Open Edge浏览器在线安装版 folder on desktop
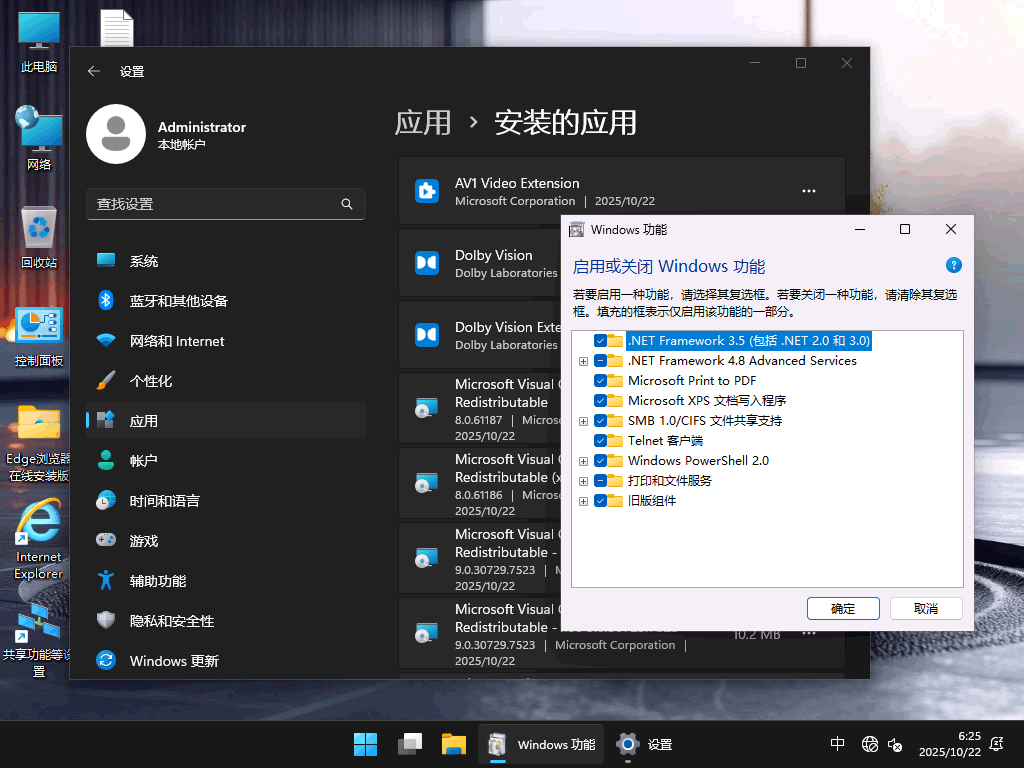 pyautogui.click(x=39, y=444)
